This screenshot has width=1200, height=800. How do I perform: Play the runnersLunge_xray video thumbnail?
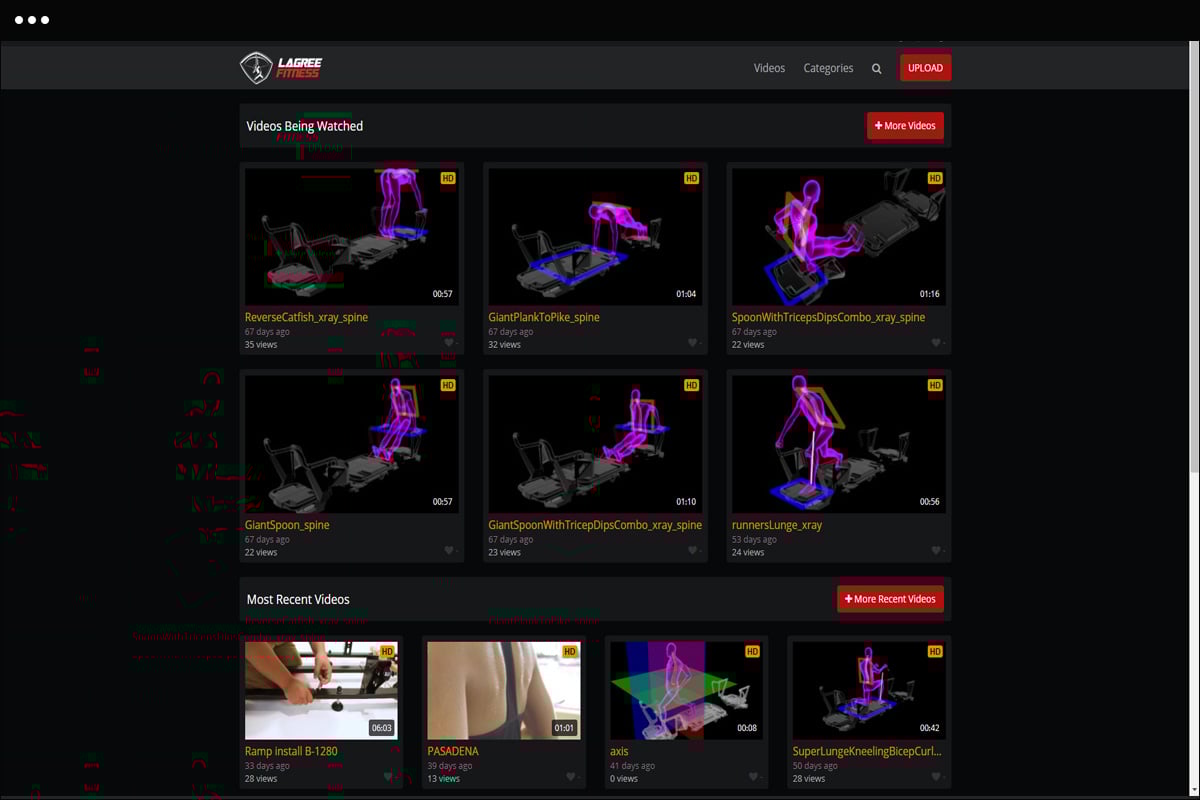tap(838, 444)
